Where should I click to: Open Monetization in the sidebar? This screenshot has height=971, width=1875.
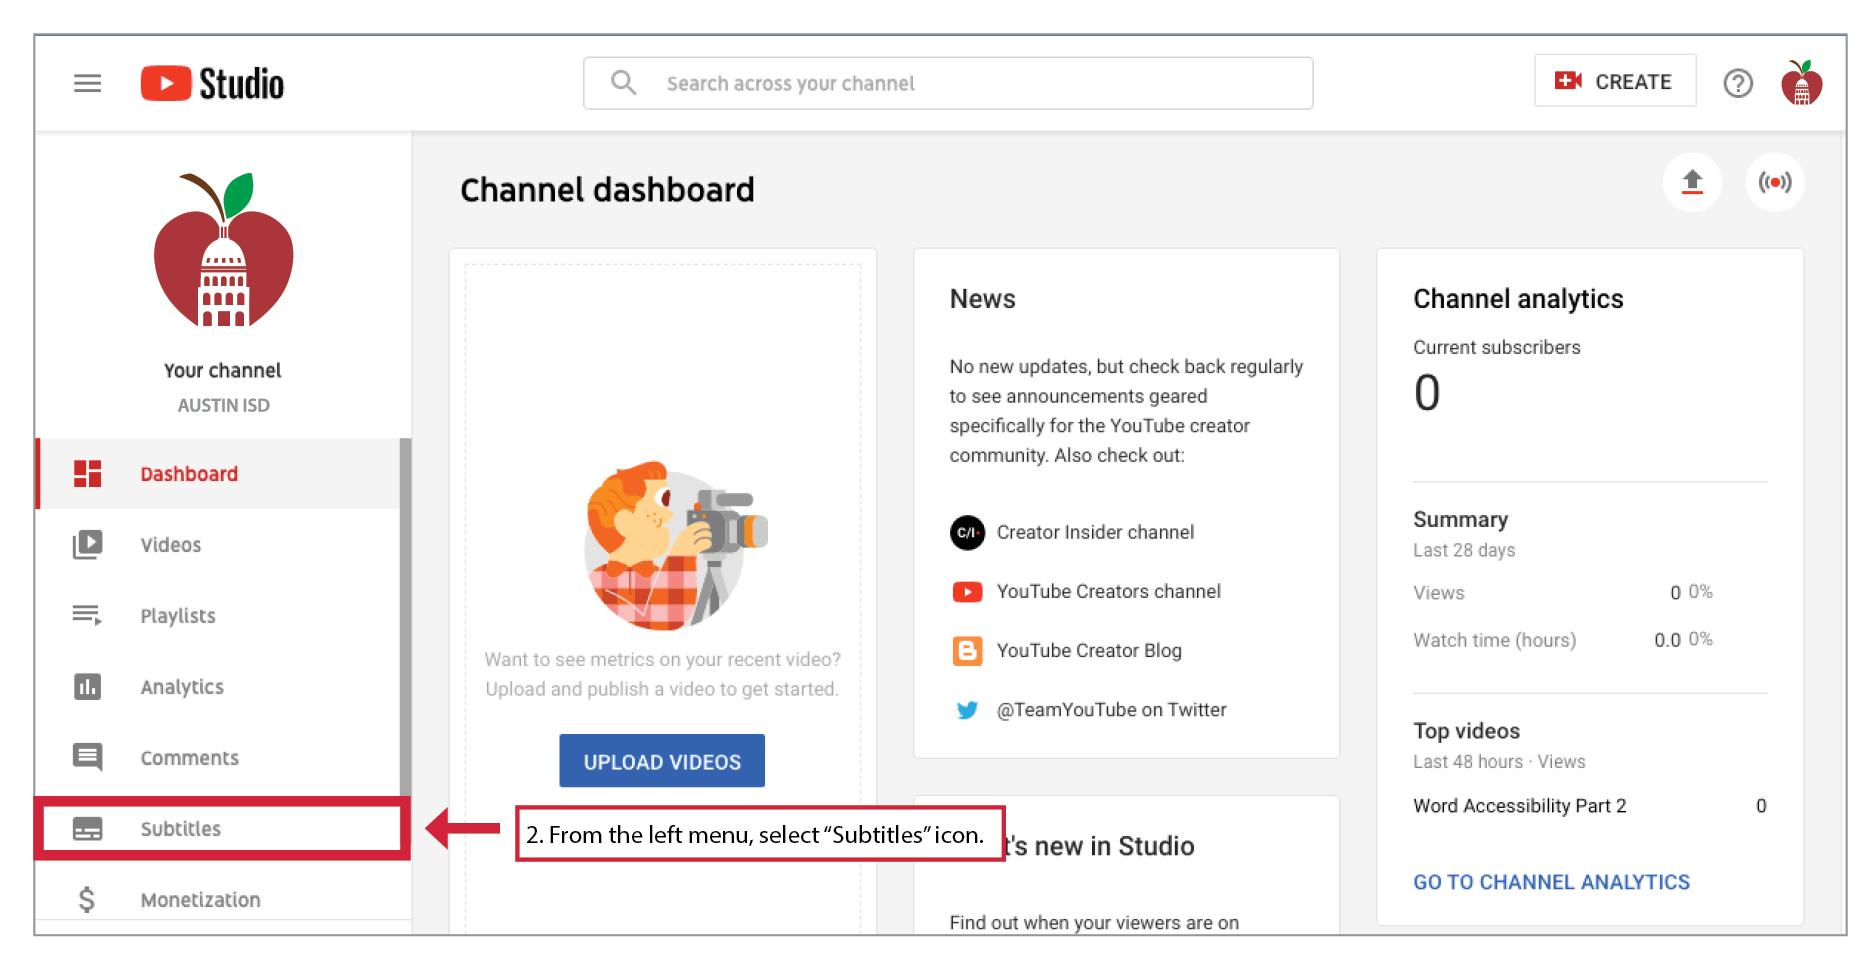[200, 899]
